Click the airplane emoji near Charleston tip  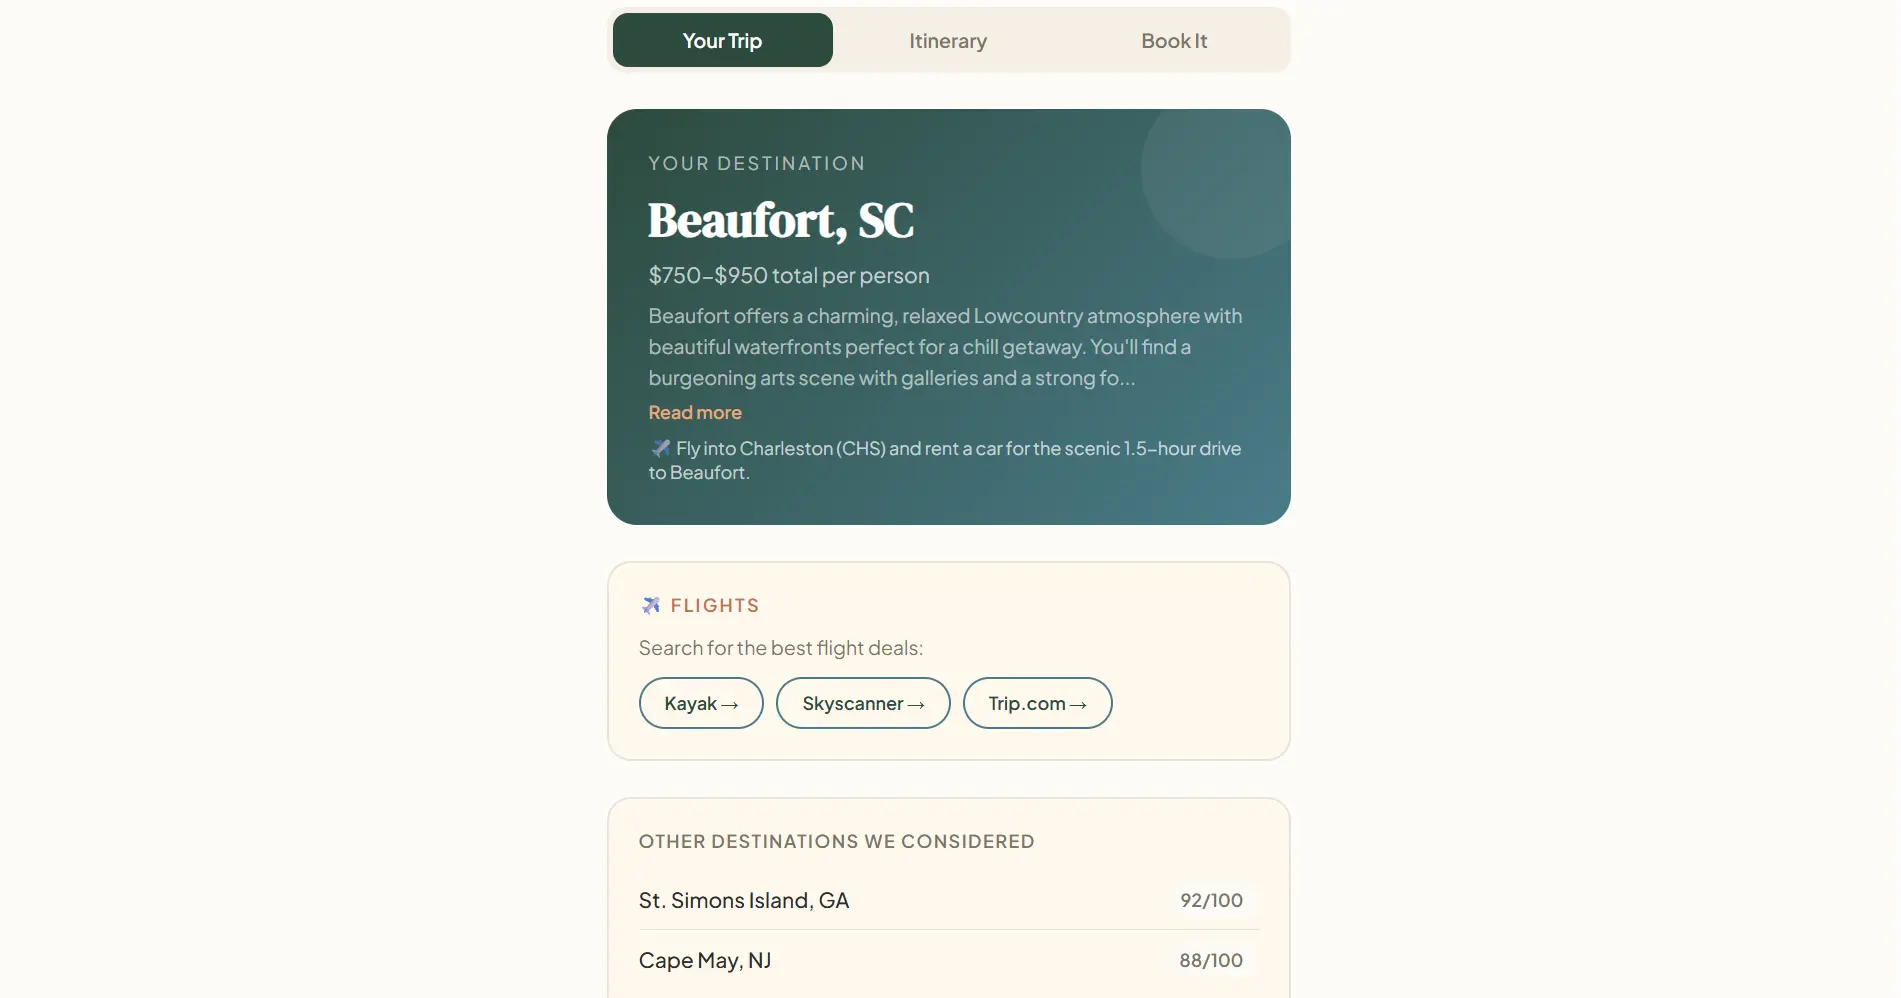[660, 448]
